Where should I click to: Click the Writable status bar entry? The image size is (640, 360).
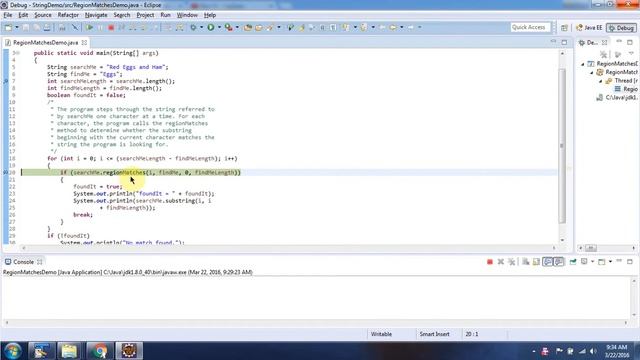[381, 334]
